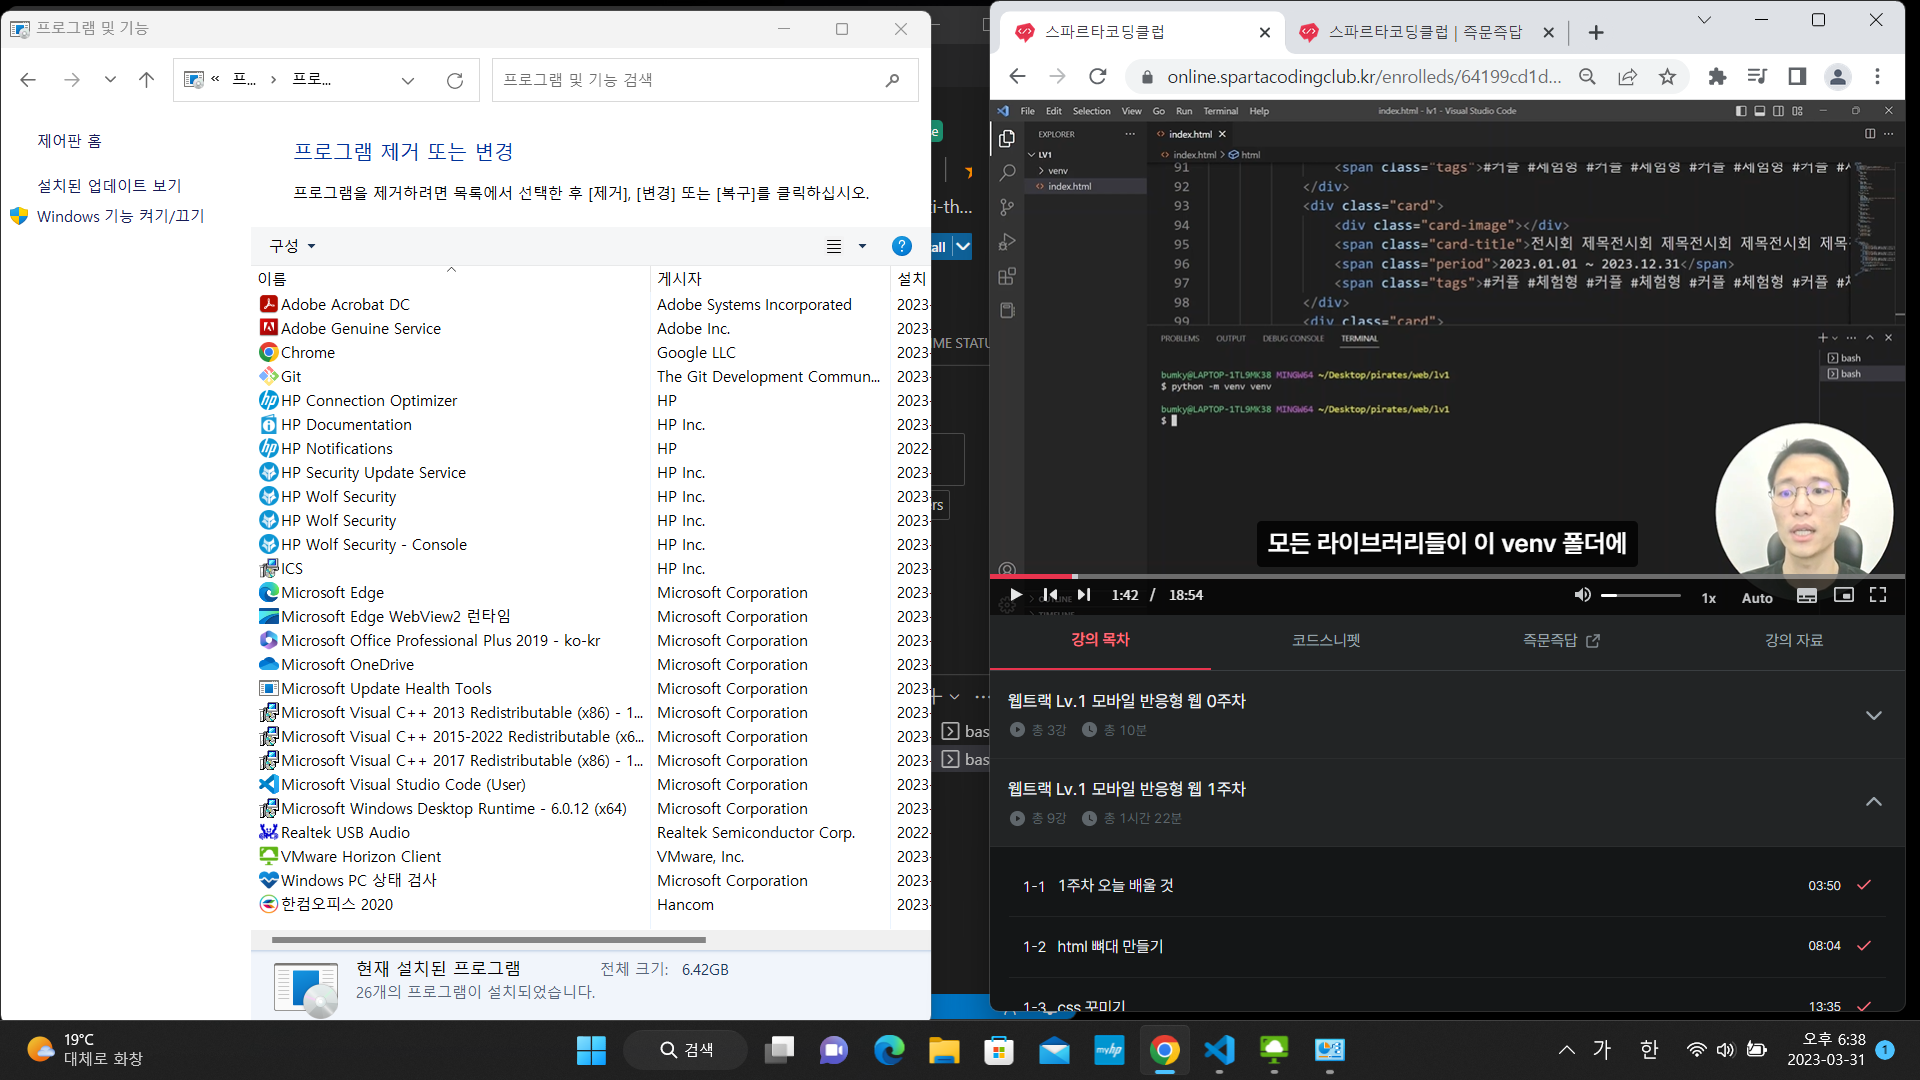
Task: Select Git in program list
Action: pos(291,376)
